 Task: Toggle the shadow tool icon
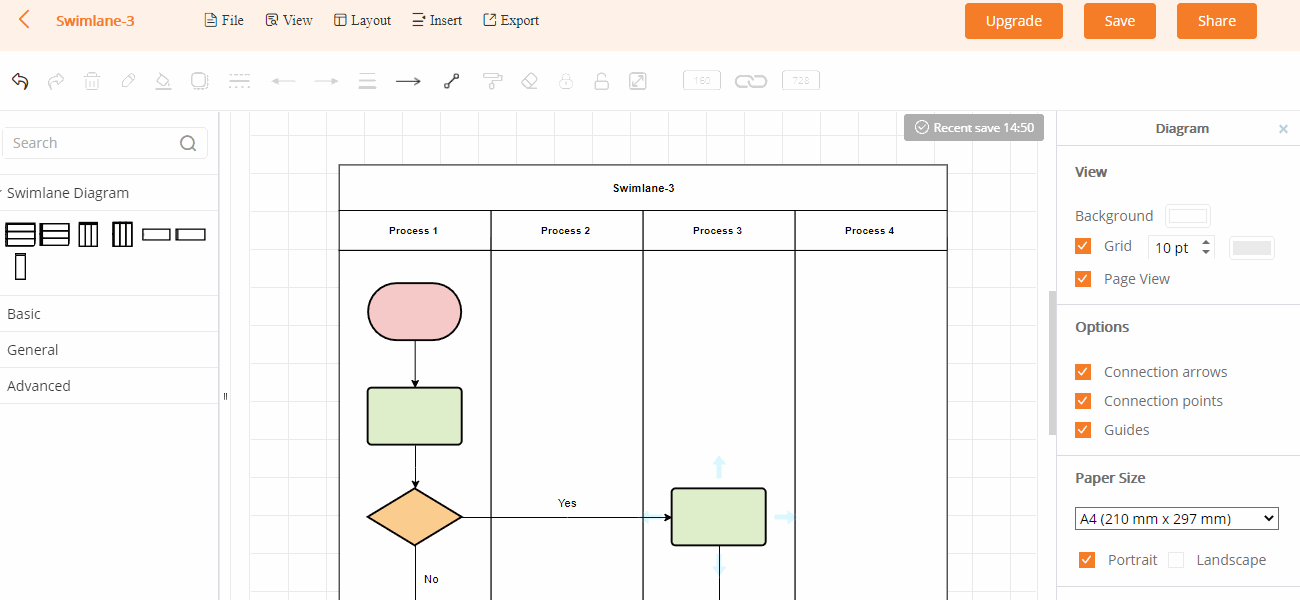pos(200,81)
